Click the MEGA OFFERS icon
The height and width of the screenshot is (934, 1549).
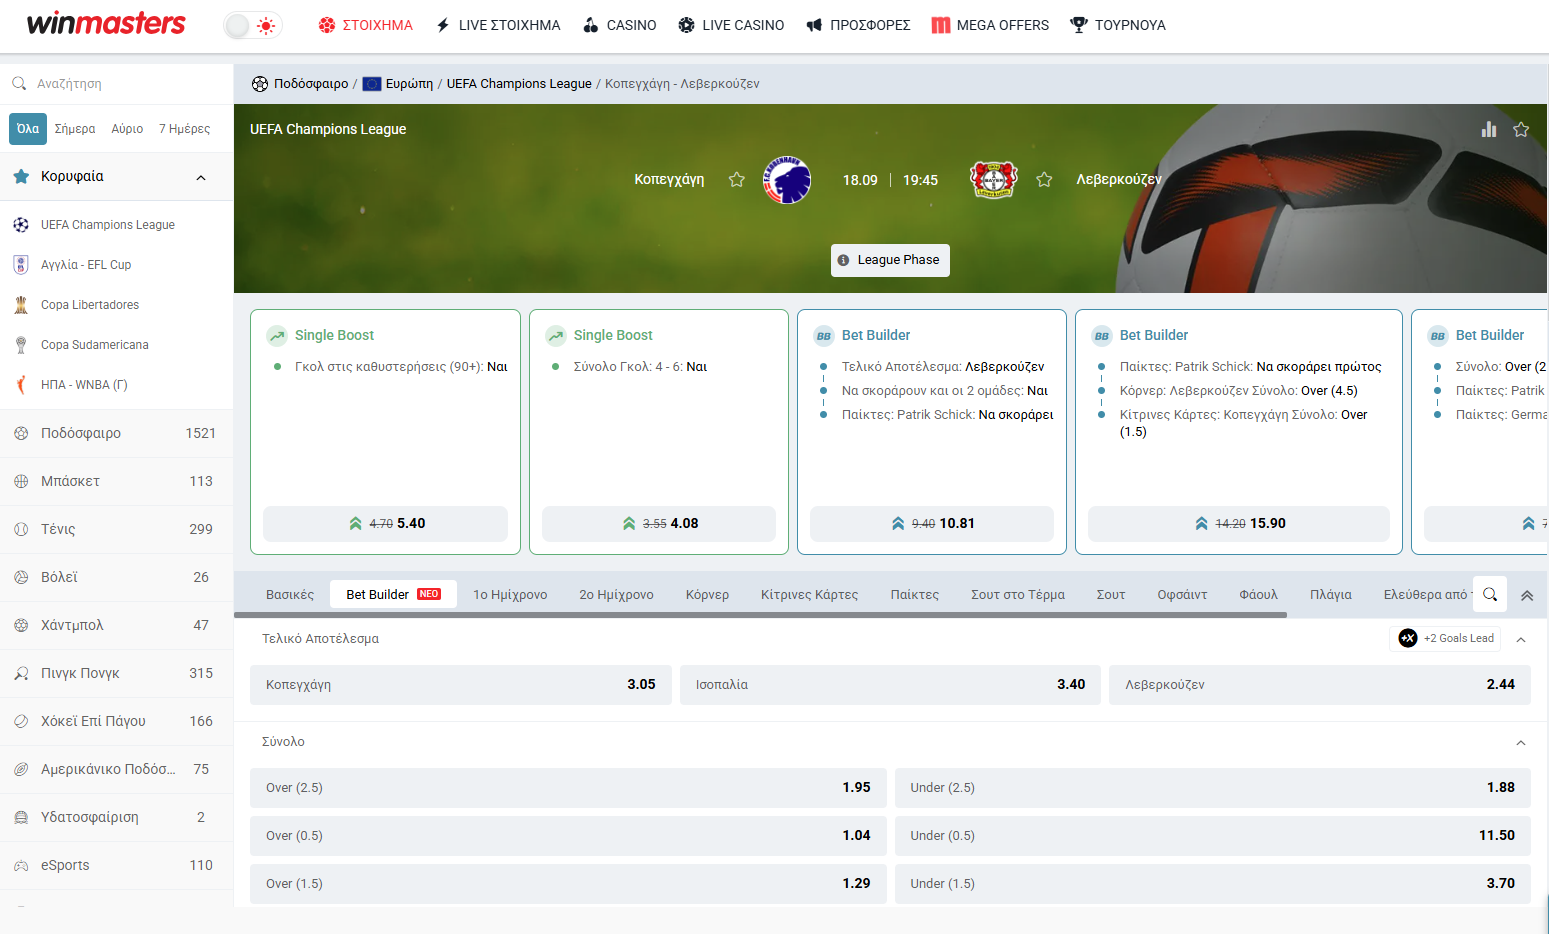pyautogui.click(x=941, y=25)
